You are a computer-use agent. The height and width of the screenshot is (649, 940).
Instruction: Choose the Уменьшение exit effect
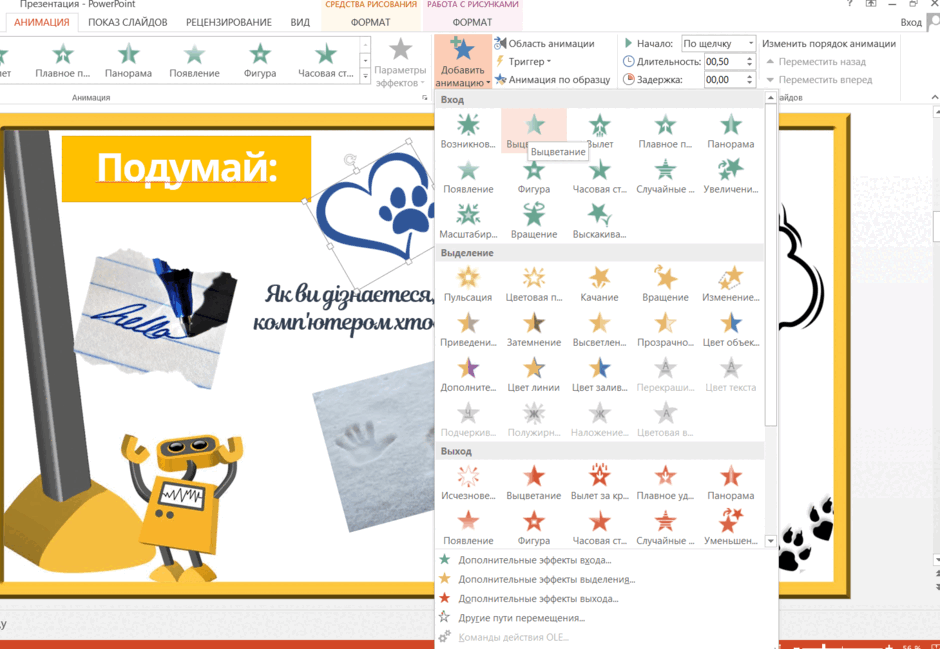tap(730, 528)
